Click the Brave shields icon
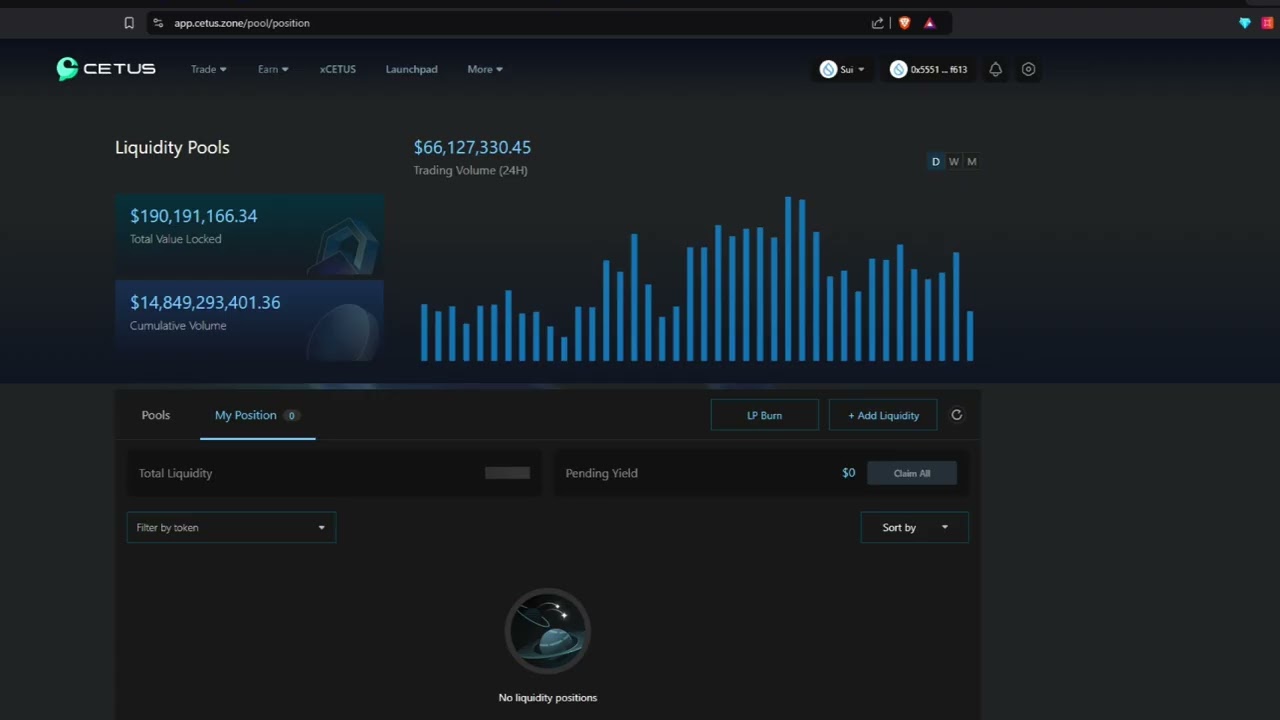 (x=904, y=23)
